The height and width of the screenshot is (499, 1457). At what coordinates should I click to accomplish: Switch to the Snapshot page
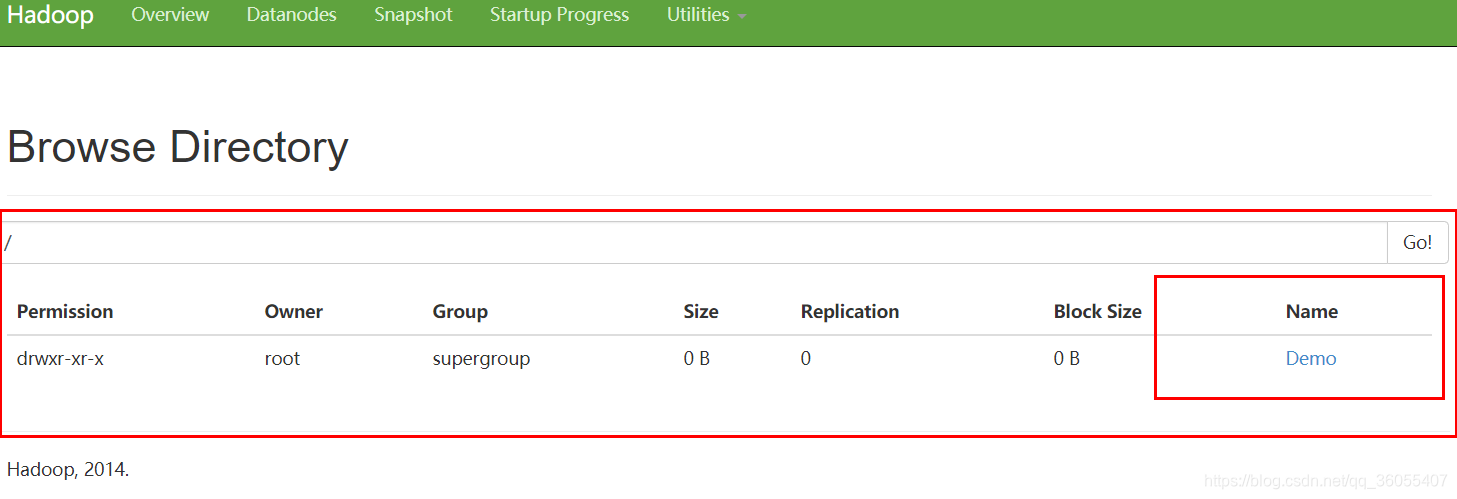point(413,15)
